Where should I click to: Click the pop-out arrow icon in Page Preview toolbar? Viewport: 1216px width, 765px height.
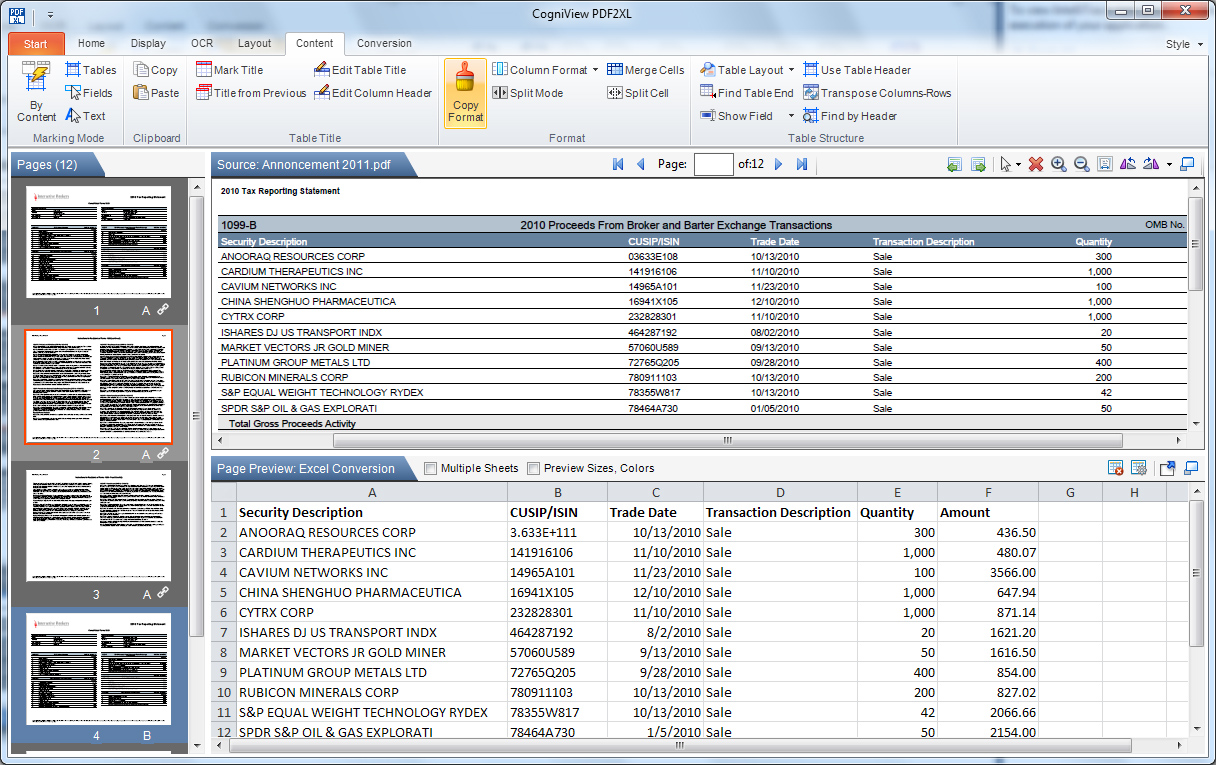1167,468
